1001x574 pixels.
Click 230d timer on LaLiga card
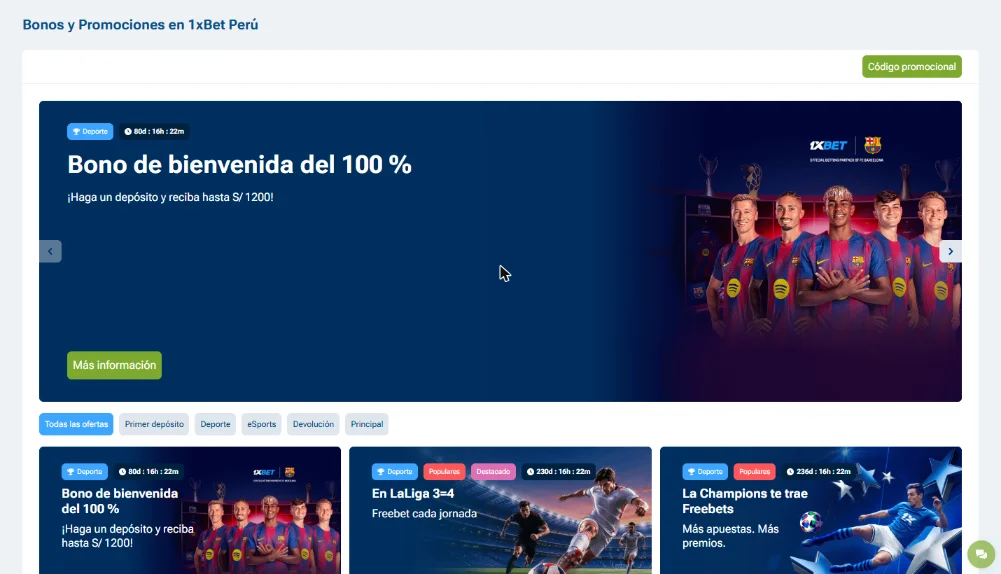click(x=559, y=472)
